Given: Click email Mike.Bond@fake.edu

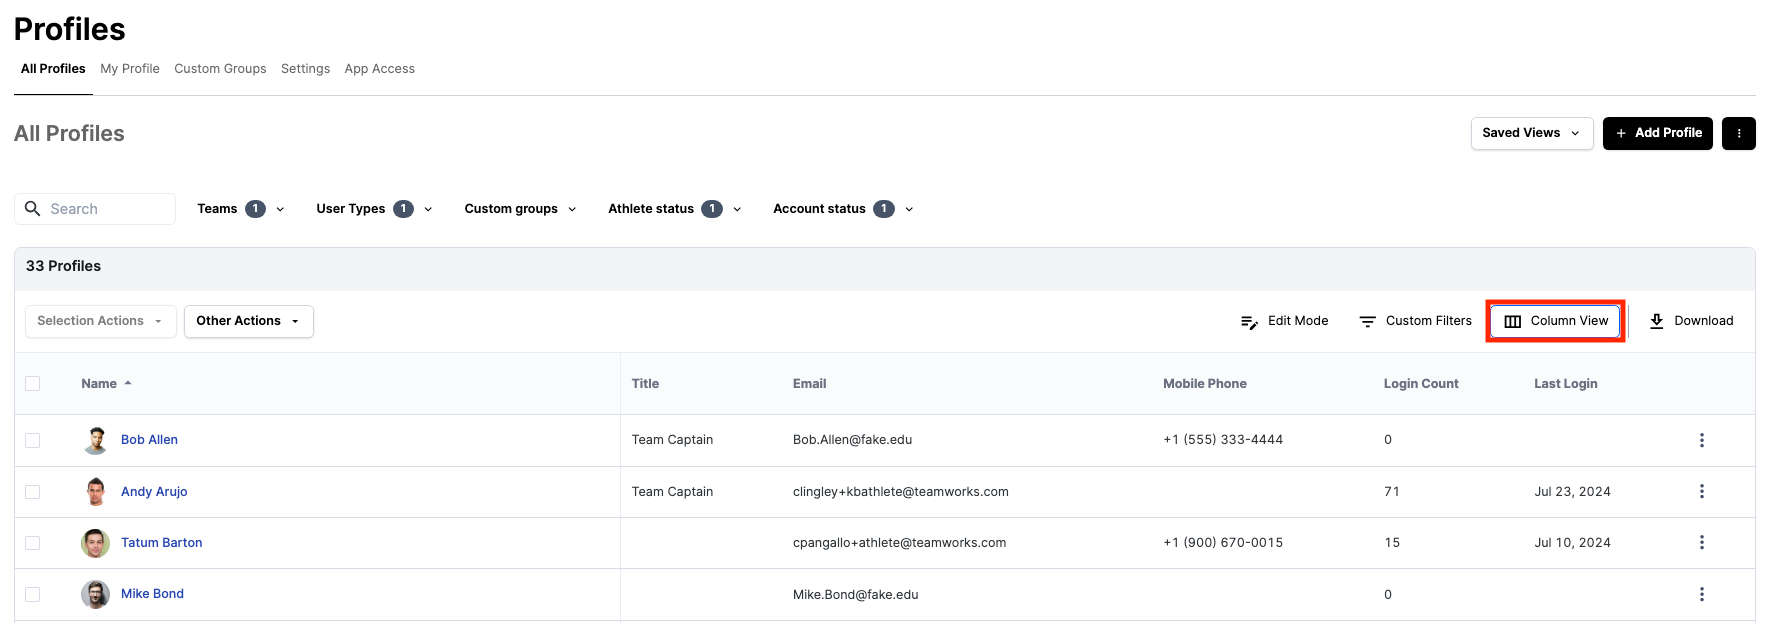Looking at the screenshot, I should point(855,594).
